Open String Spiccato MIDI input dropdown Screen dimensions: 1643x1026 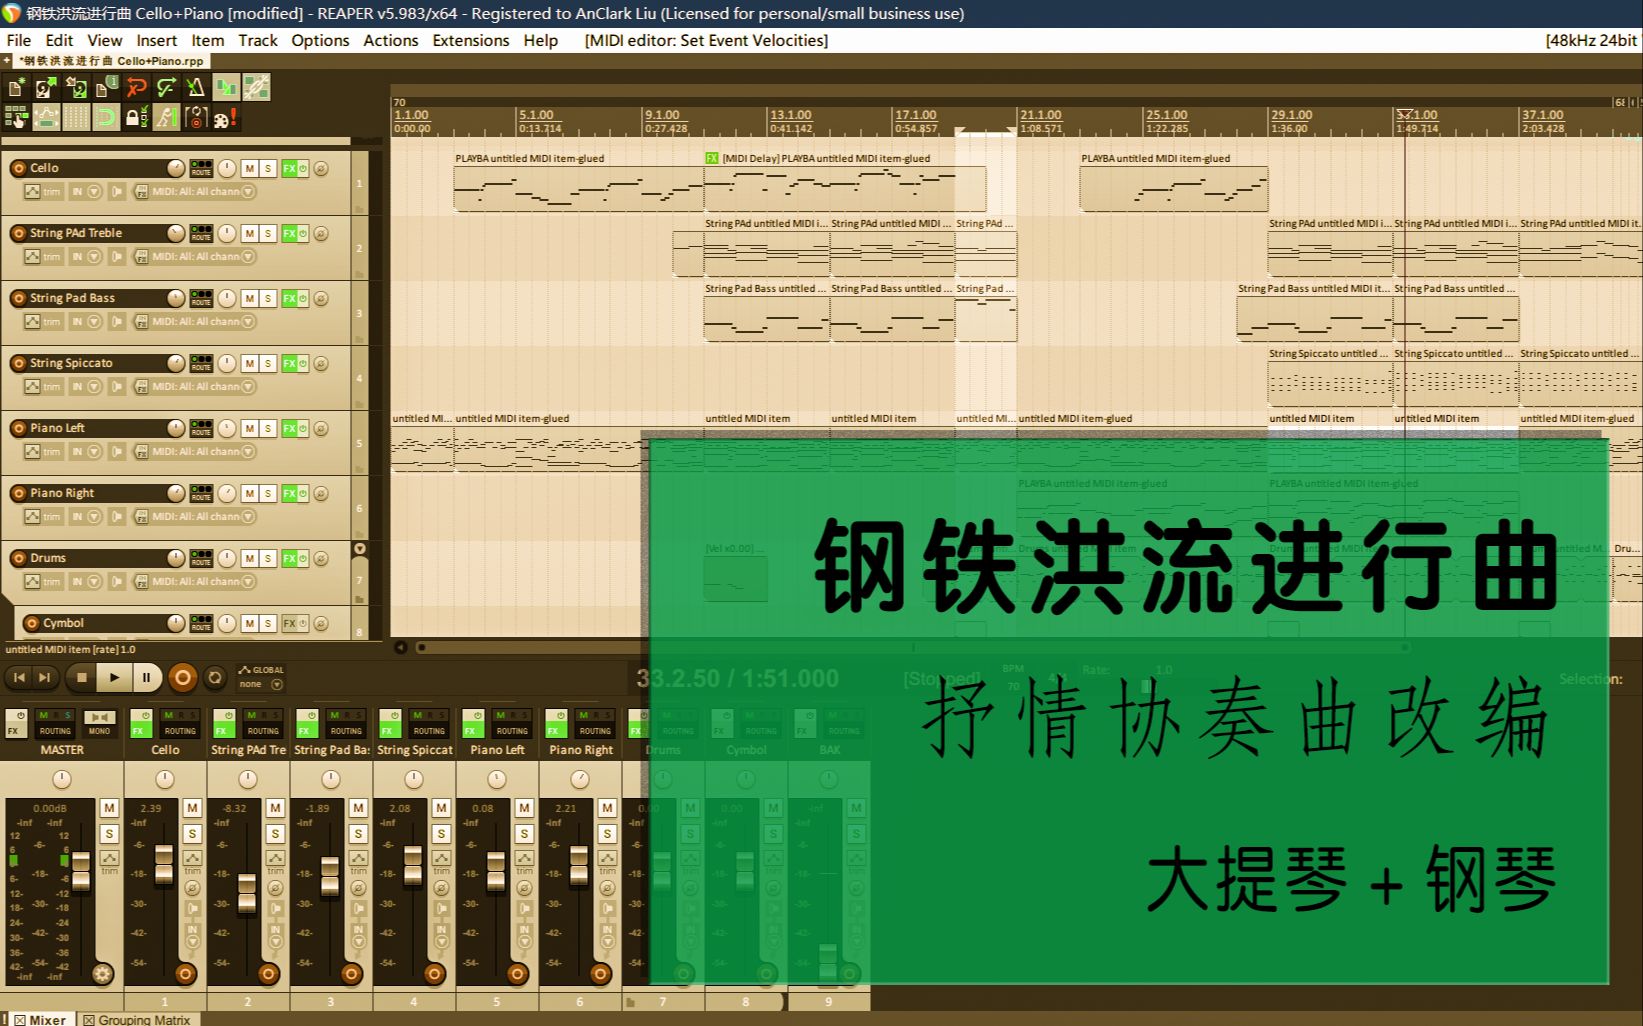point(248,387)
